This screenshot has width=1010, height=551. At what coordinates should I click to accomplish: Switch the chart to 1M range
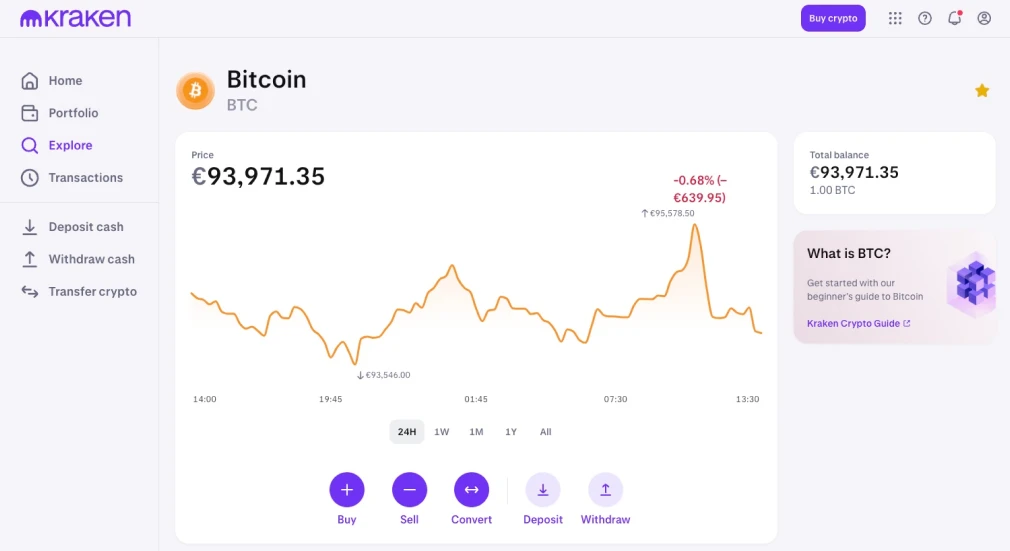pos(476,432)
